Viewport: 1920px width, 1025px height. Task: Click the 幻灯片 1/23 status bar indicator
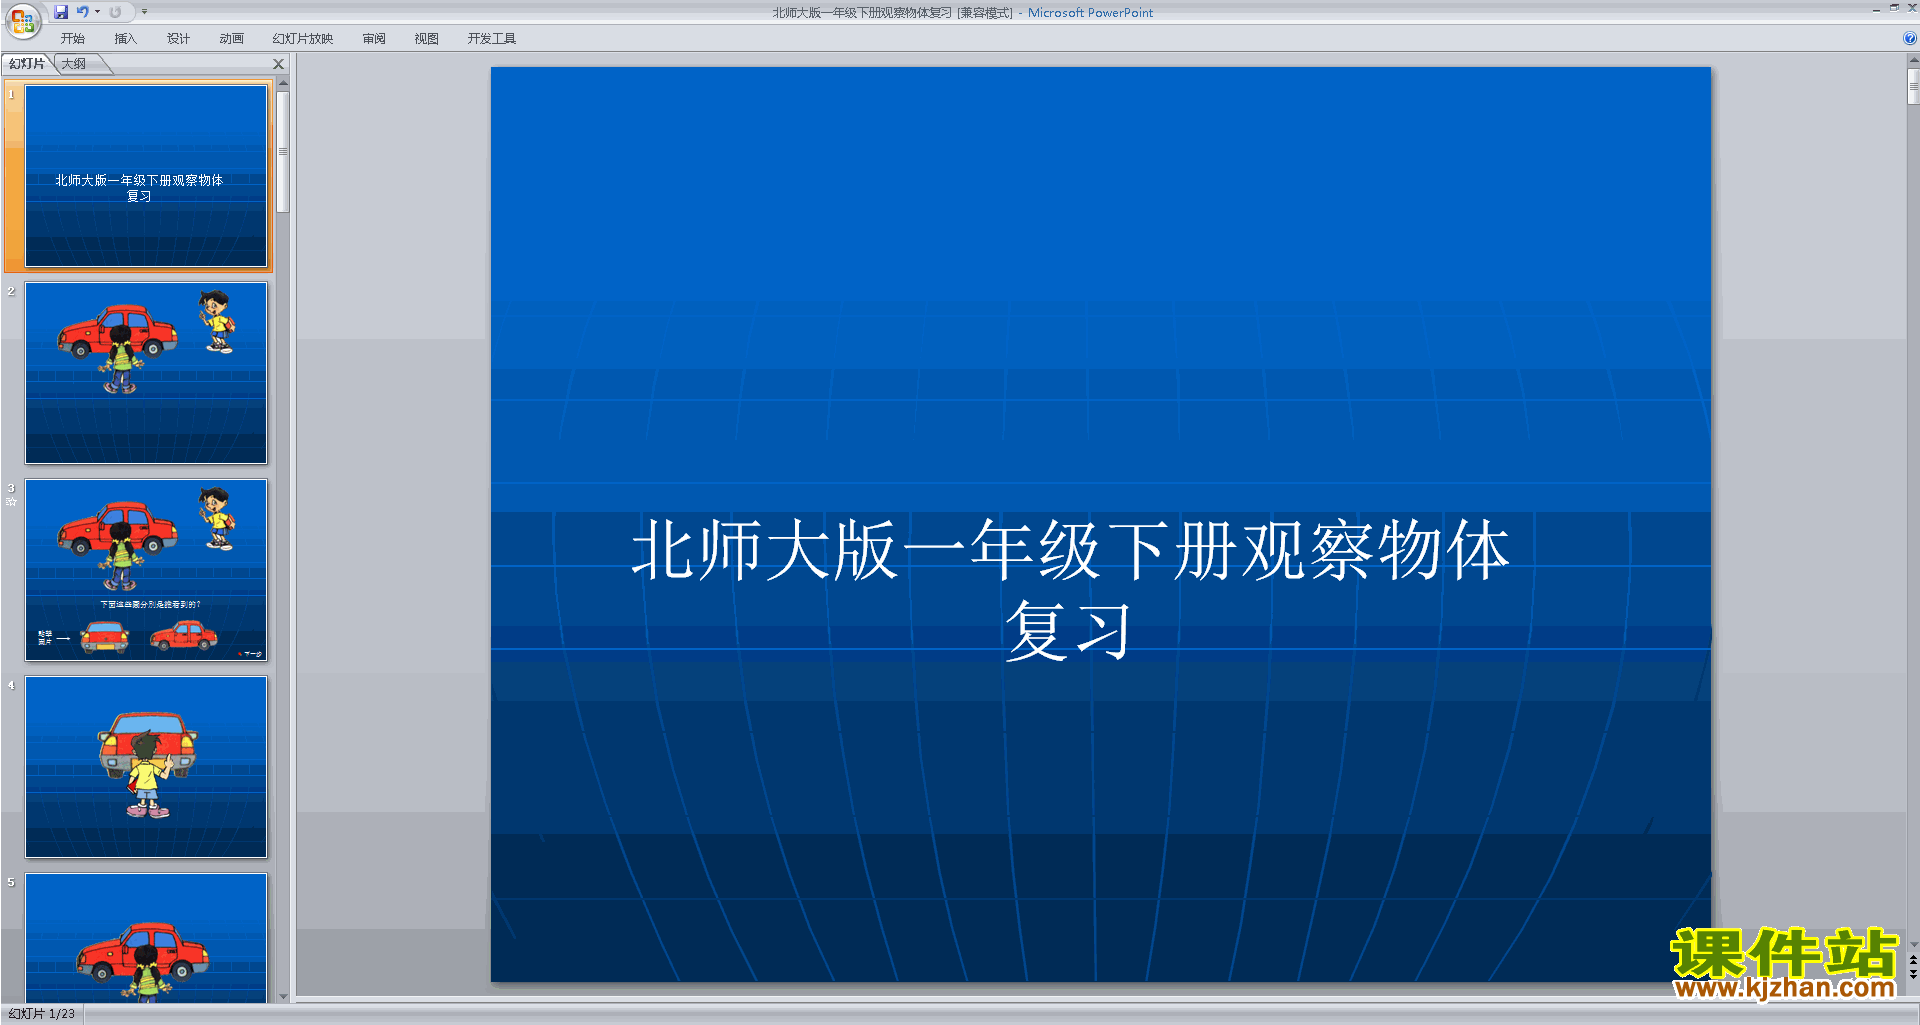(x=42, y=1014)
